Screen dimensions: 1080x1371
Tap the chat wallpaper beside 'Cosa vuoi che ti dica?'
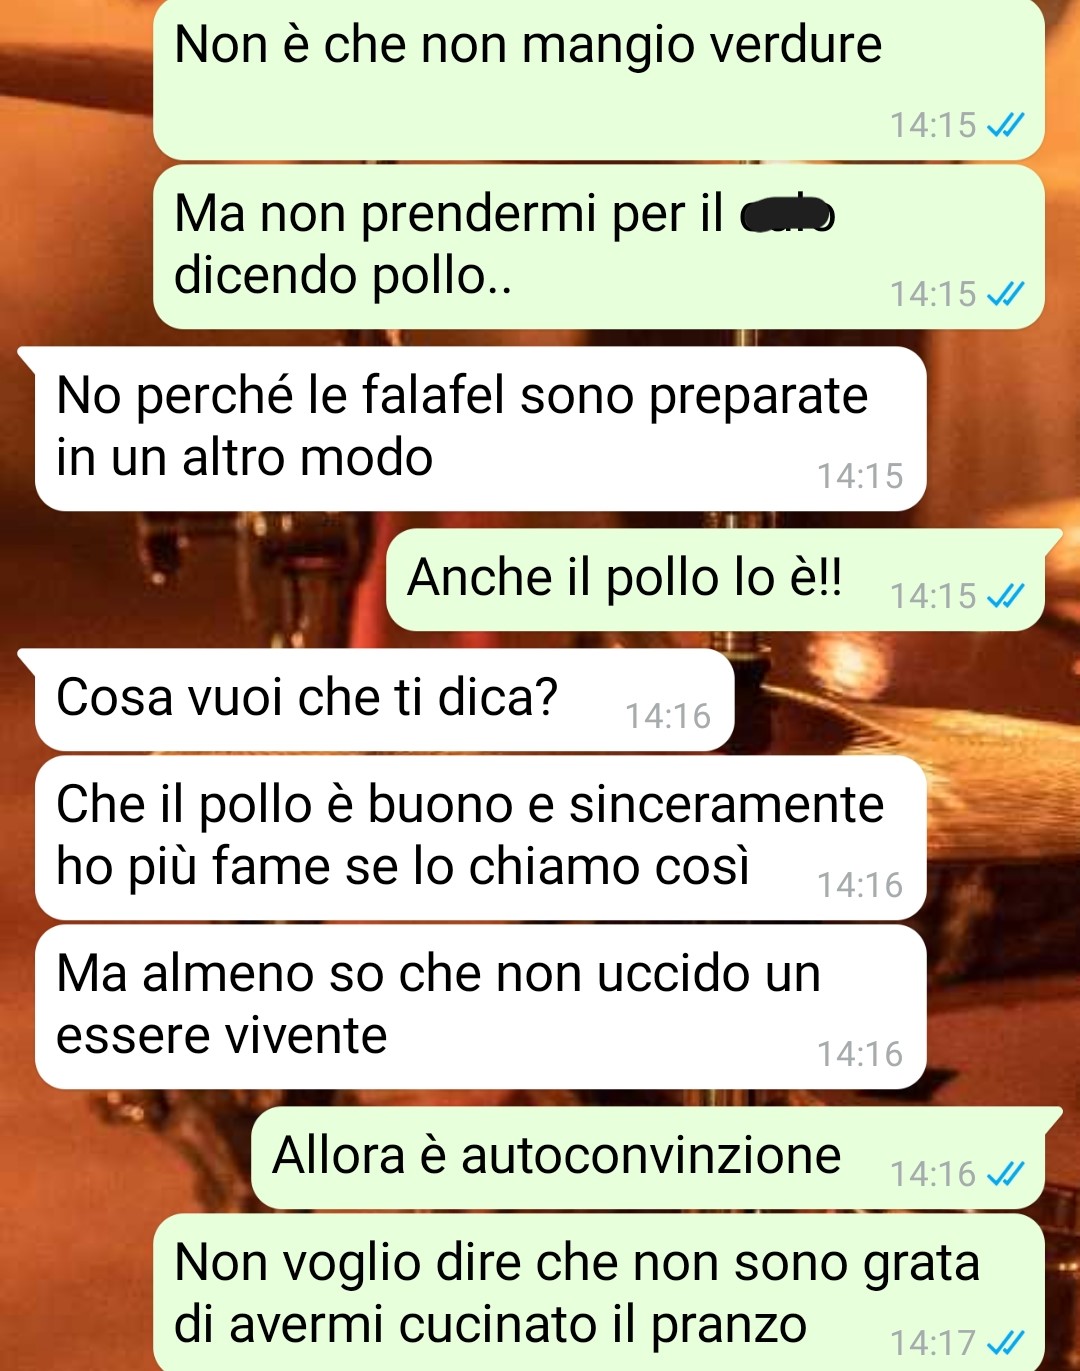tap(900, 700)
